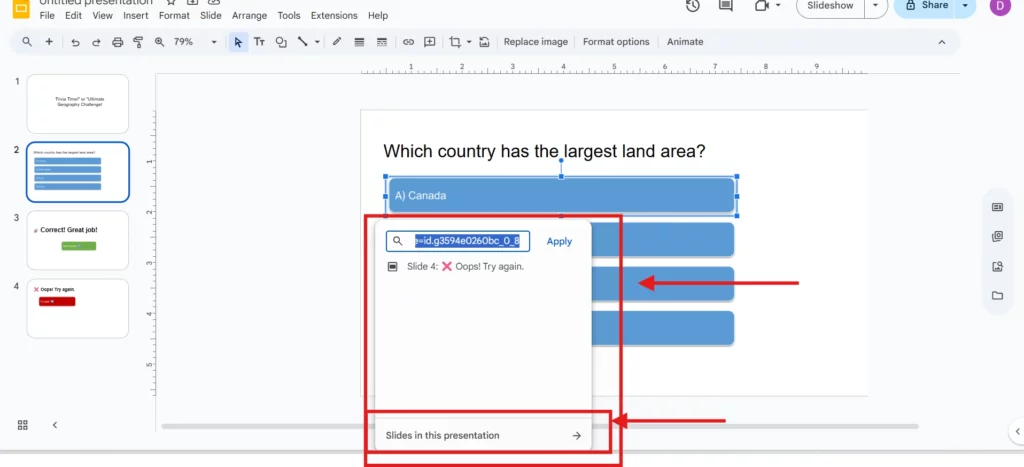
Task: Click the print icon in toolbar
Action: [x=118, y=42]
